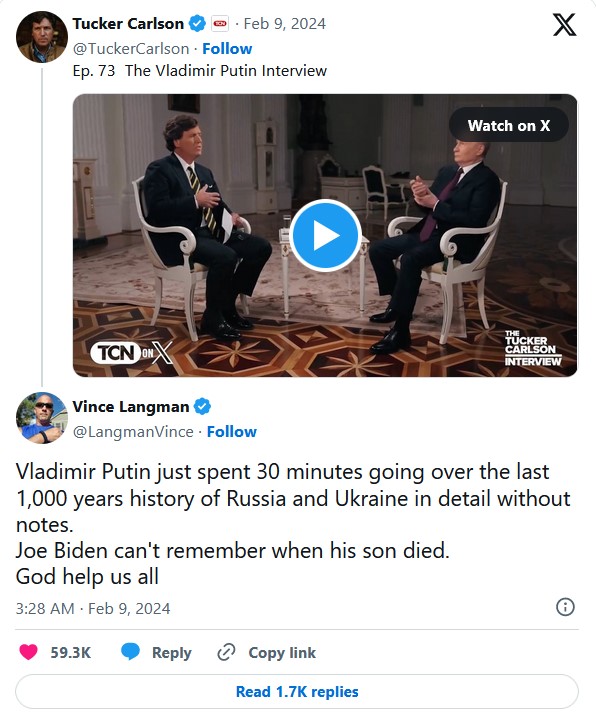This screenshot has height=715, width=596.
Task: Open Vince Langman's profile picture
Action: [41, 418]
